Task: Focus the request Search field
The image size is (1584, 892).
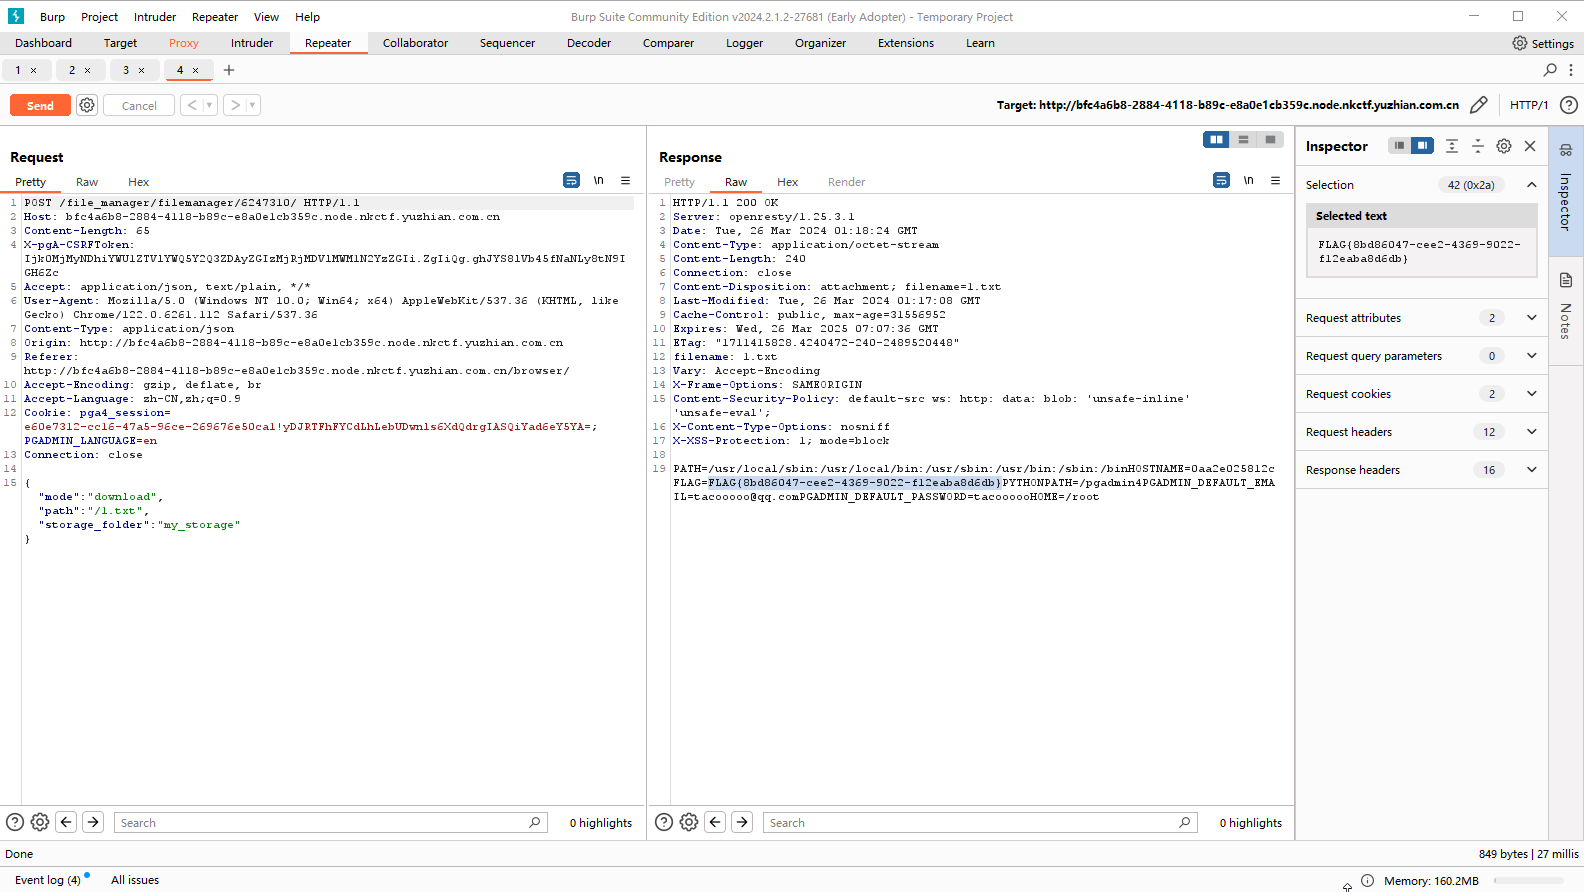Action: coord(330,822)
